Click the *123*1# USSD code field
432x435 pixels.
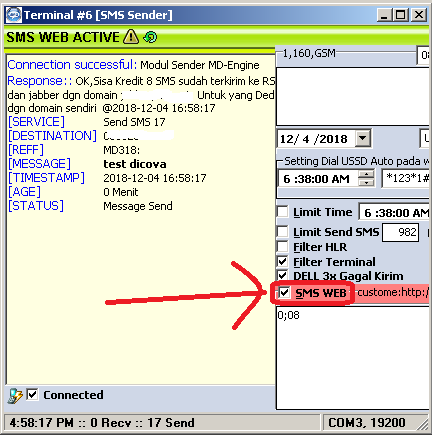click(405, 178)
